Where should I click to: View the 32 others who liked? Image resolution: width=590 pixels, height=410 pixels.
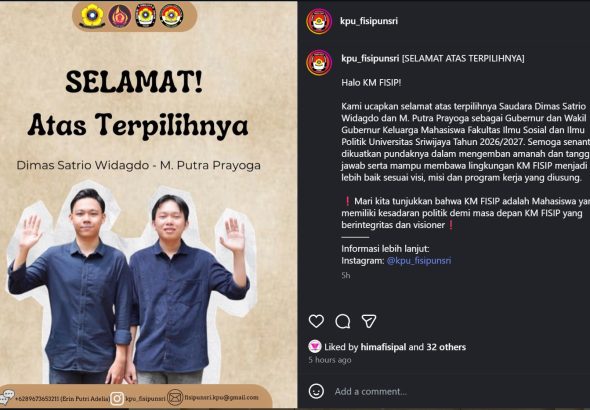(x=446, y=347)
